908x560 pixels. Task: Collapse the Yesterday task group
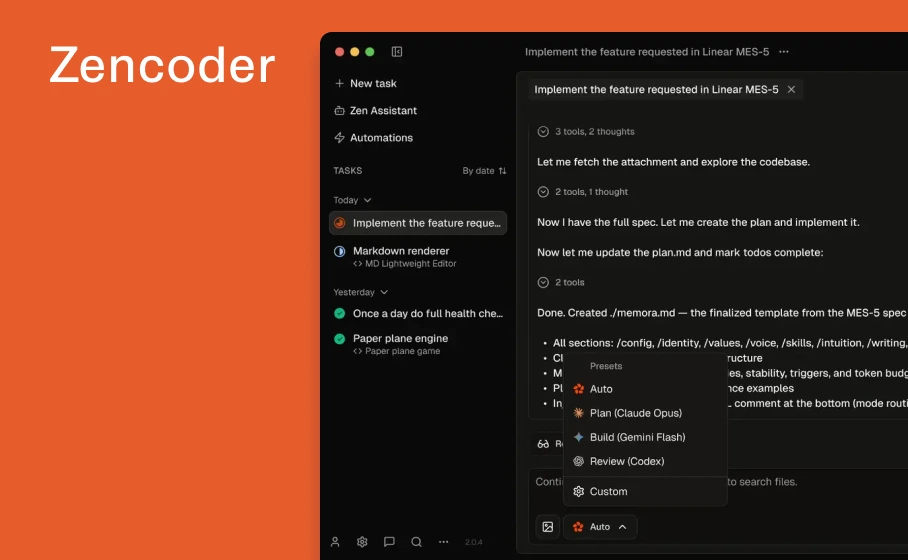point(360,292)
